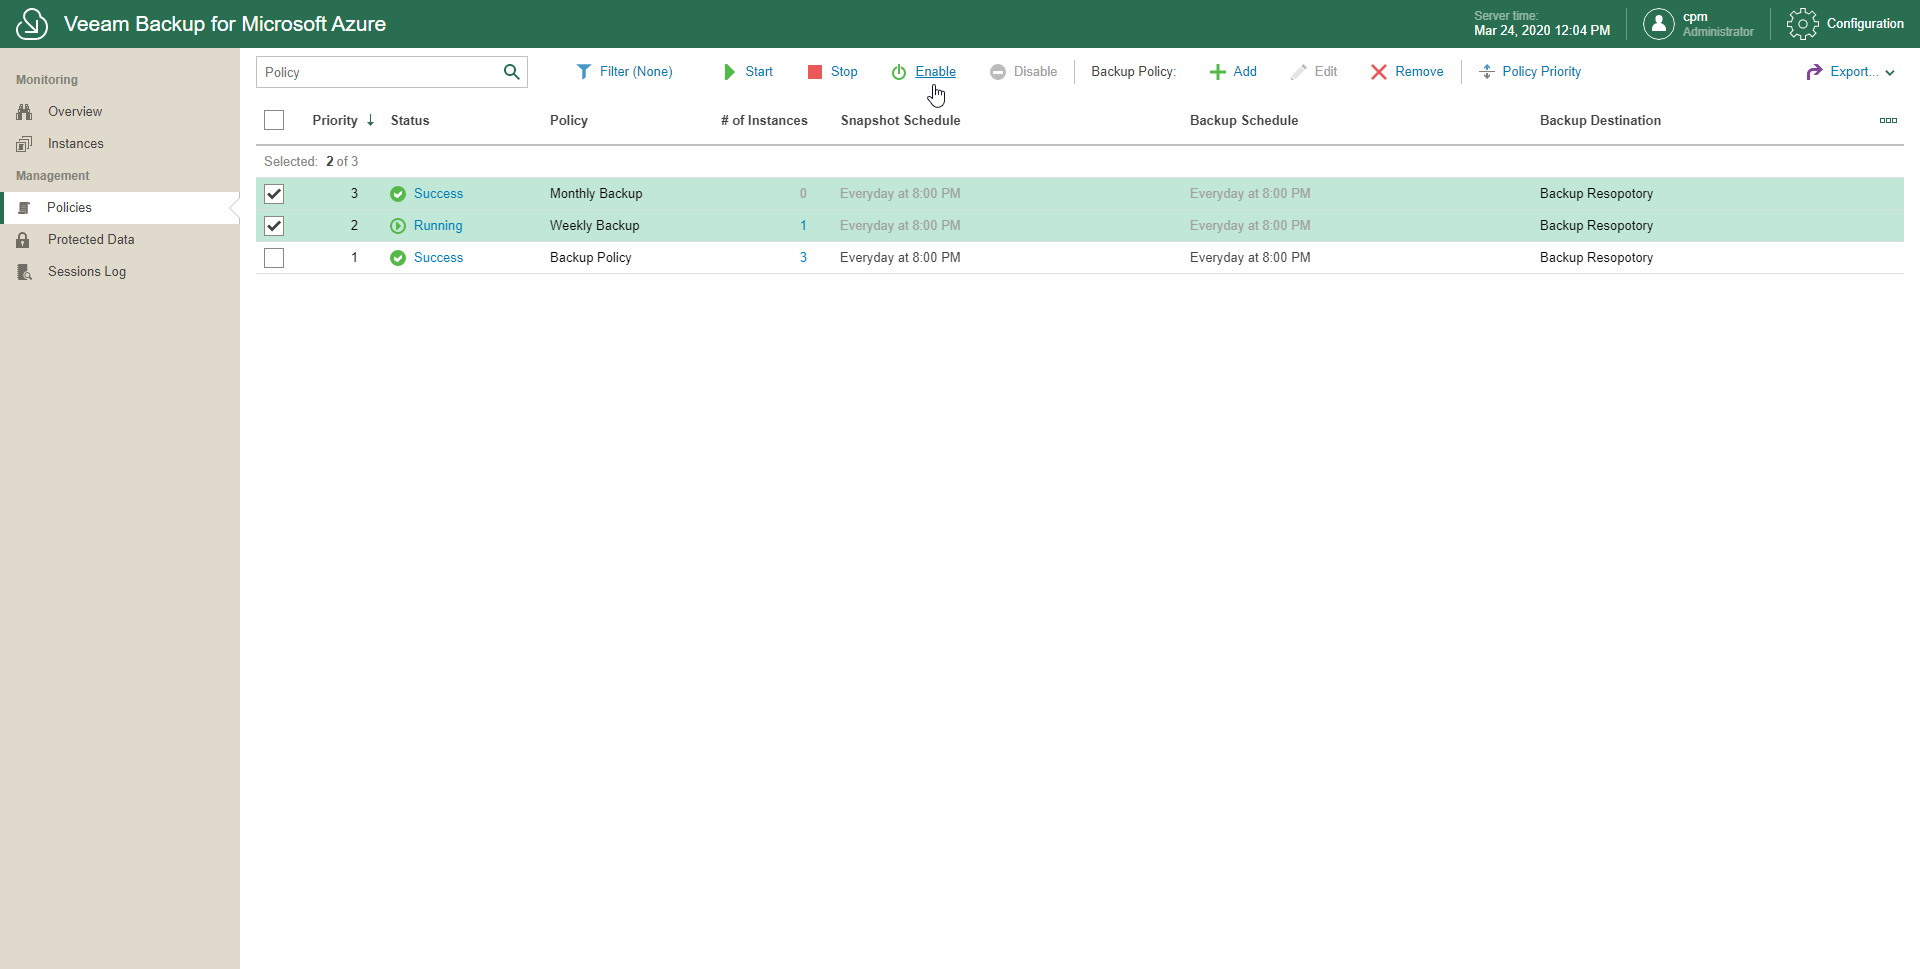Sort by # of Instances column header
This screenshot has height=969, width=1920.
764,121
